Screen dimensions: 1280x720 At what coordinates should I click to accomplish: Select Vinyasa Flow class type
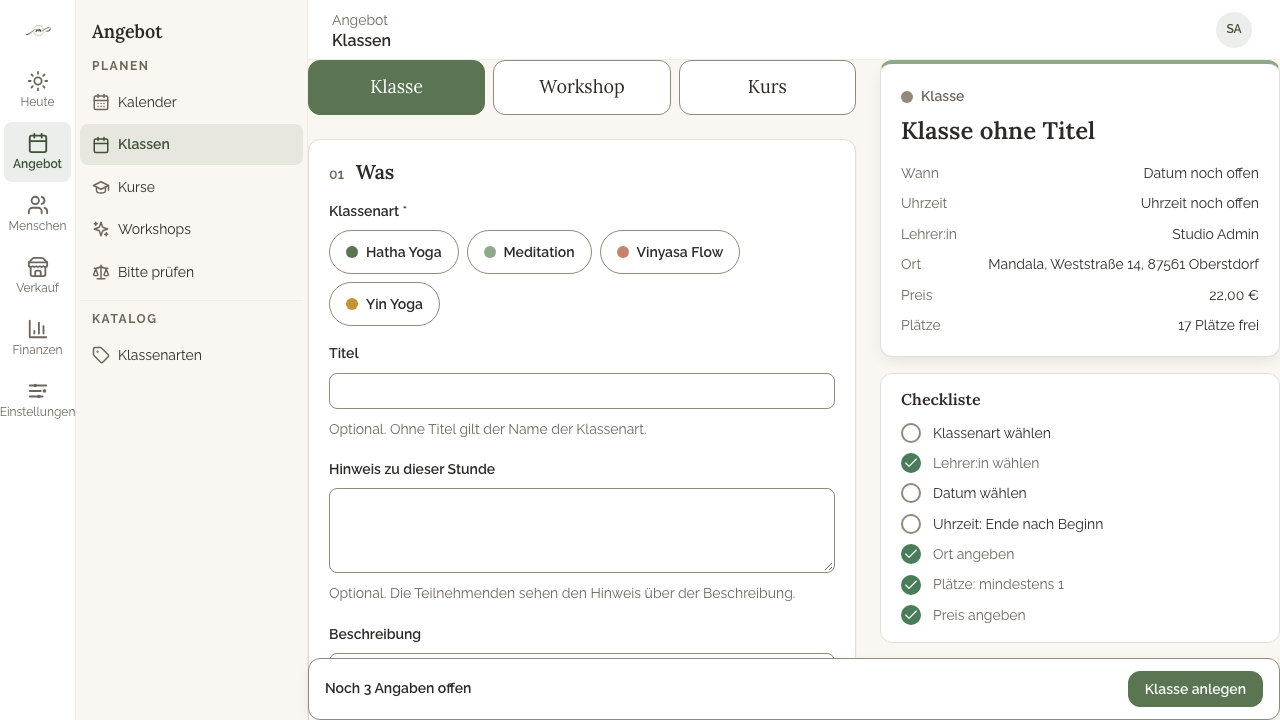click(670, 252)
